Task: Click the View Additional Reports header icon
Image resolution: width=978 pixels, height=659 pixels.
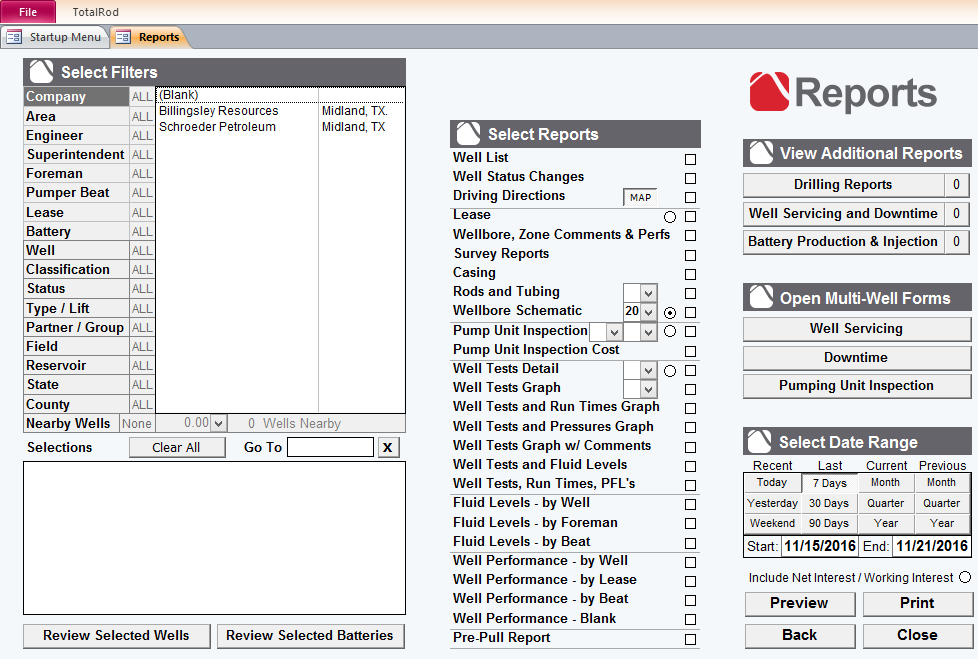Action: coord(761,153)
